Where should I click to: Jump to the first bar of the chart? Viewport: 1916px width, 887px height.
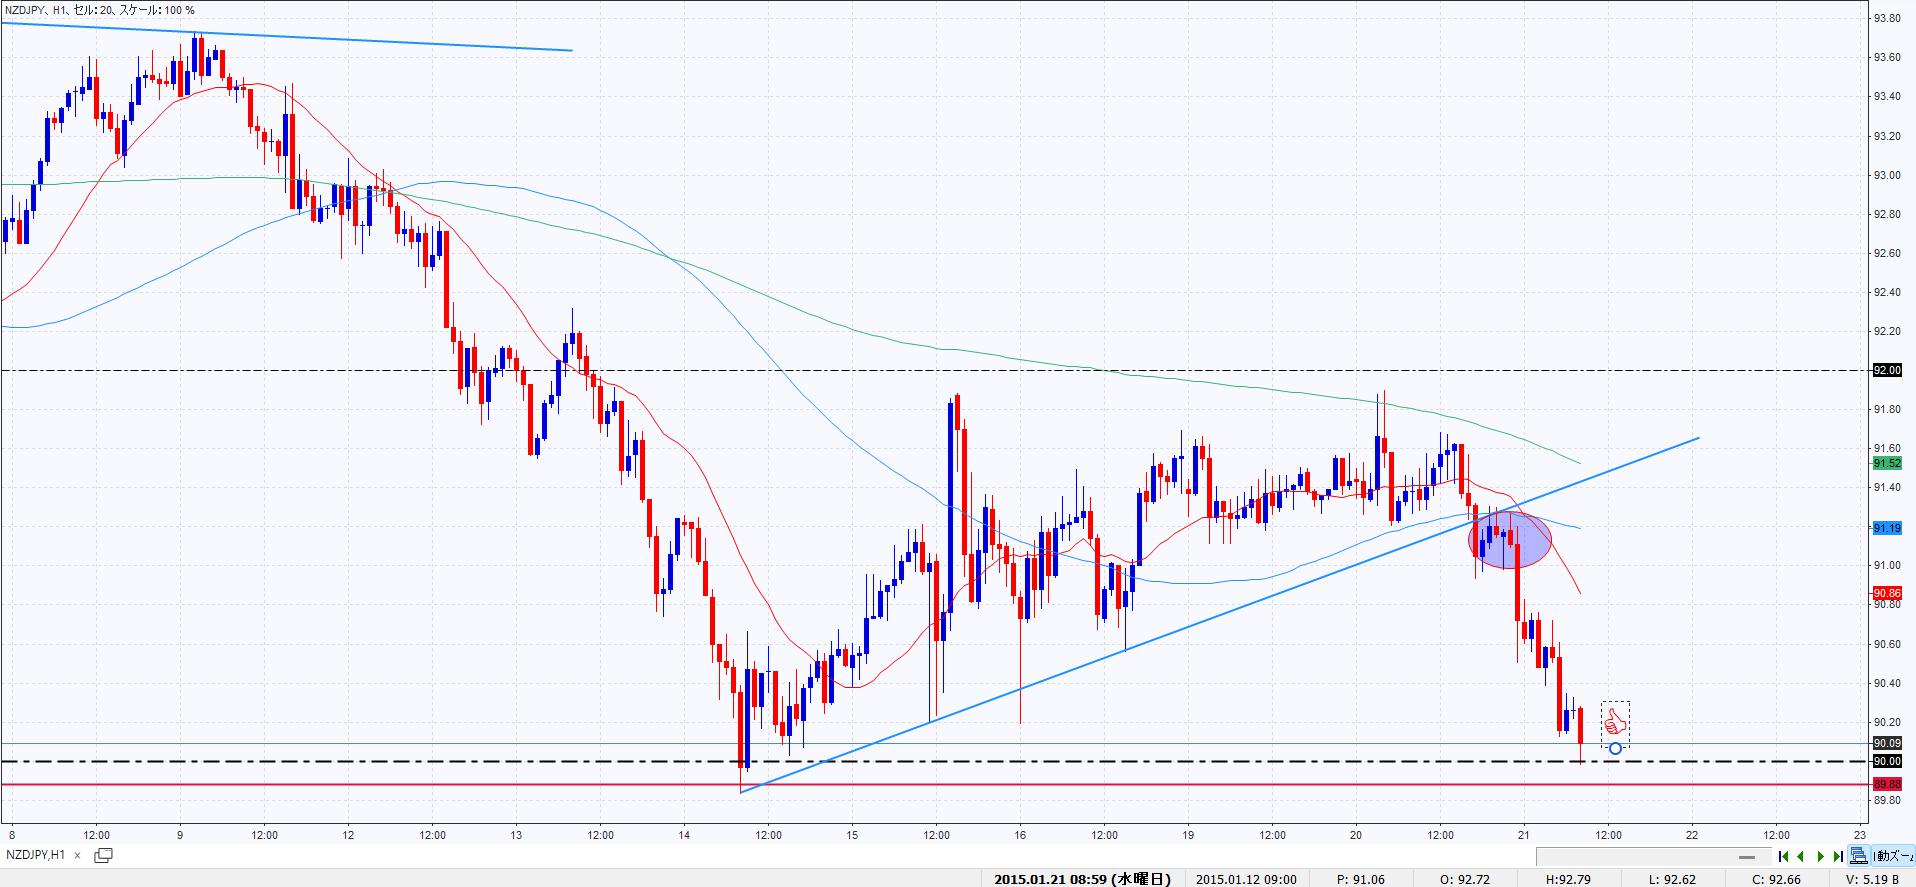click(1783, 856)
